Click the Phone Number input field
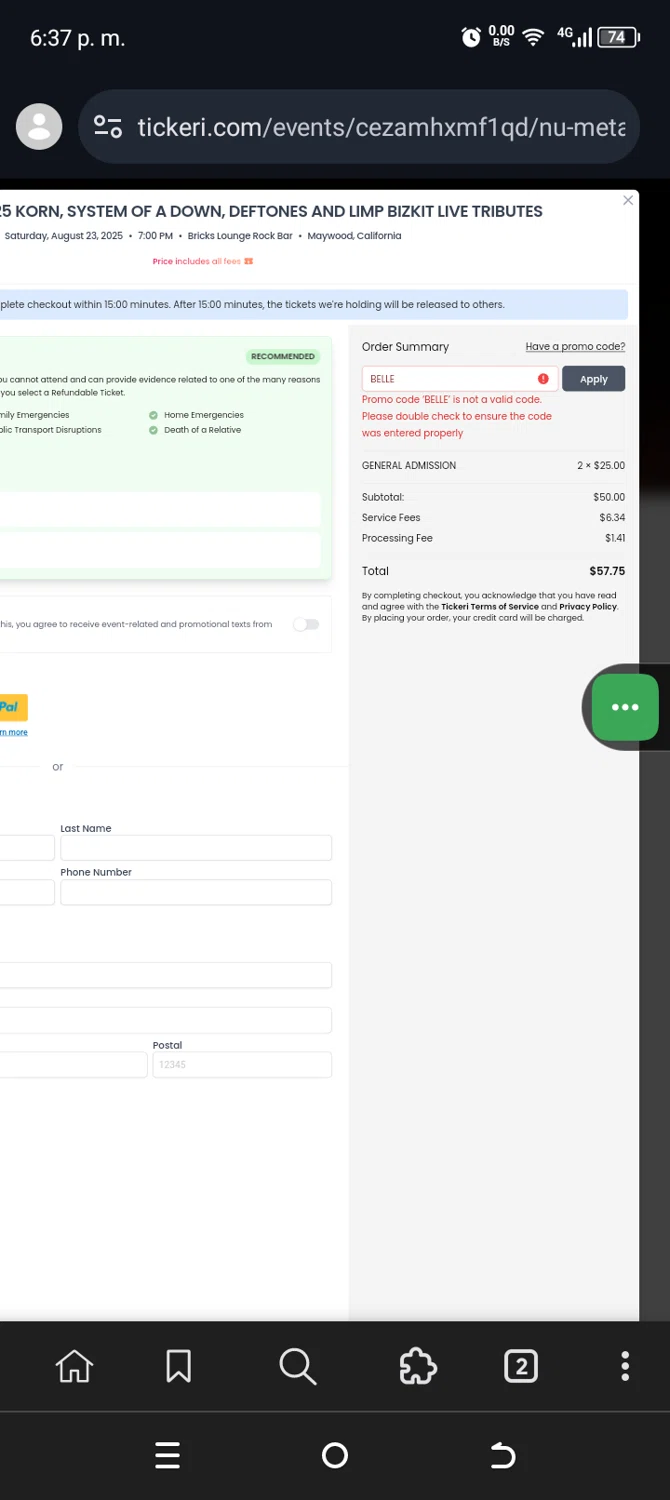The width and height of the screenshot is (670, 1500). coord(196,892)
